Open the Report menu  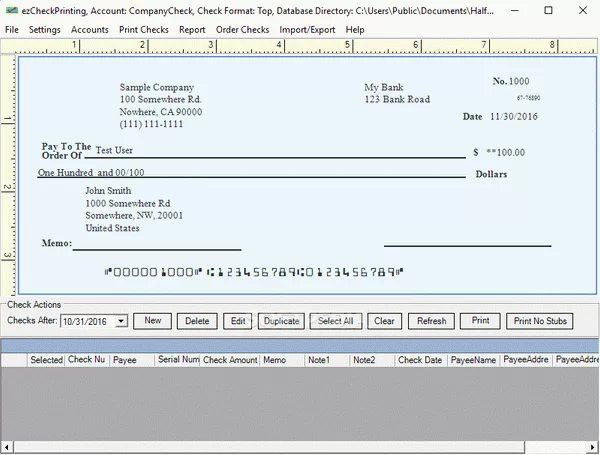(x=192, y=30)
